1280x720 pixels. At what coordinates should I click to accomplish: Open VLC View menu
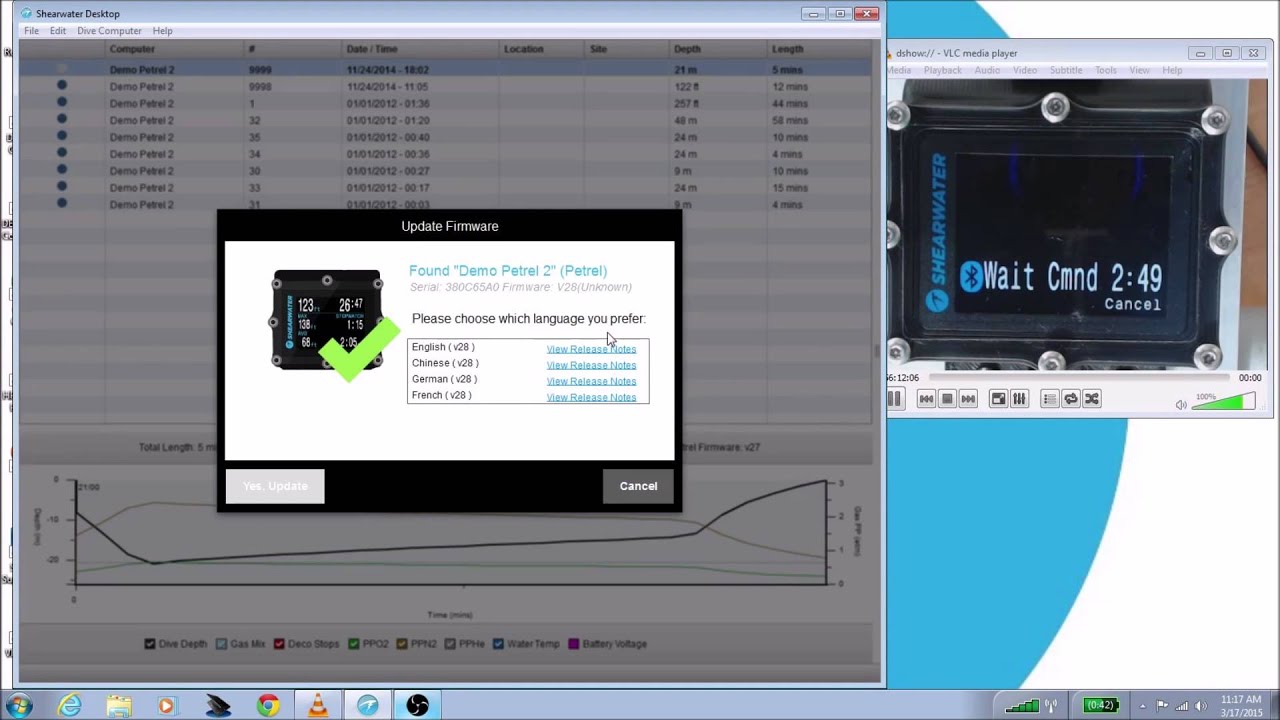point(1139,70)
